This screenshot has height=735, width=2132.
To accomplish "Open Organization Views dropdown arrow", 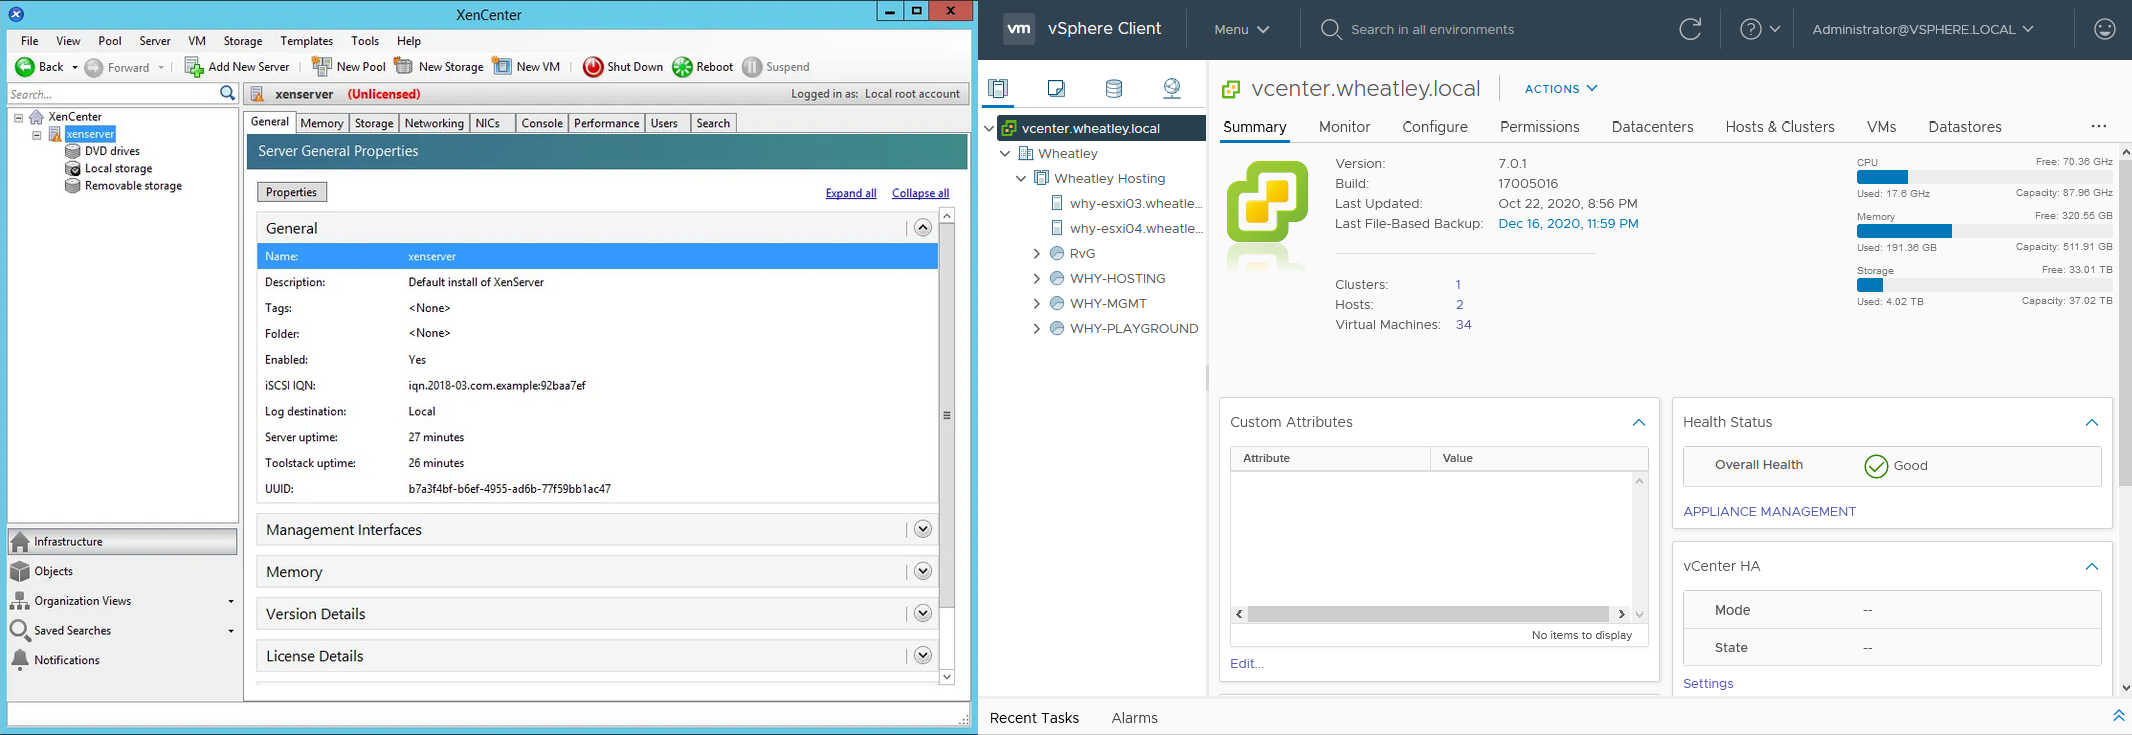I will 231,601.
